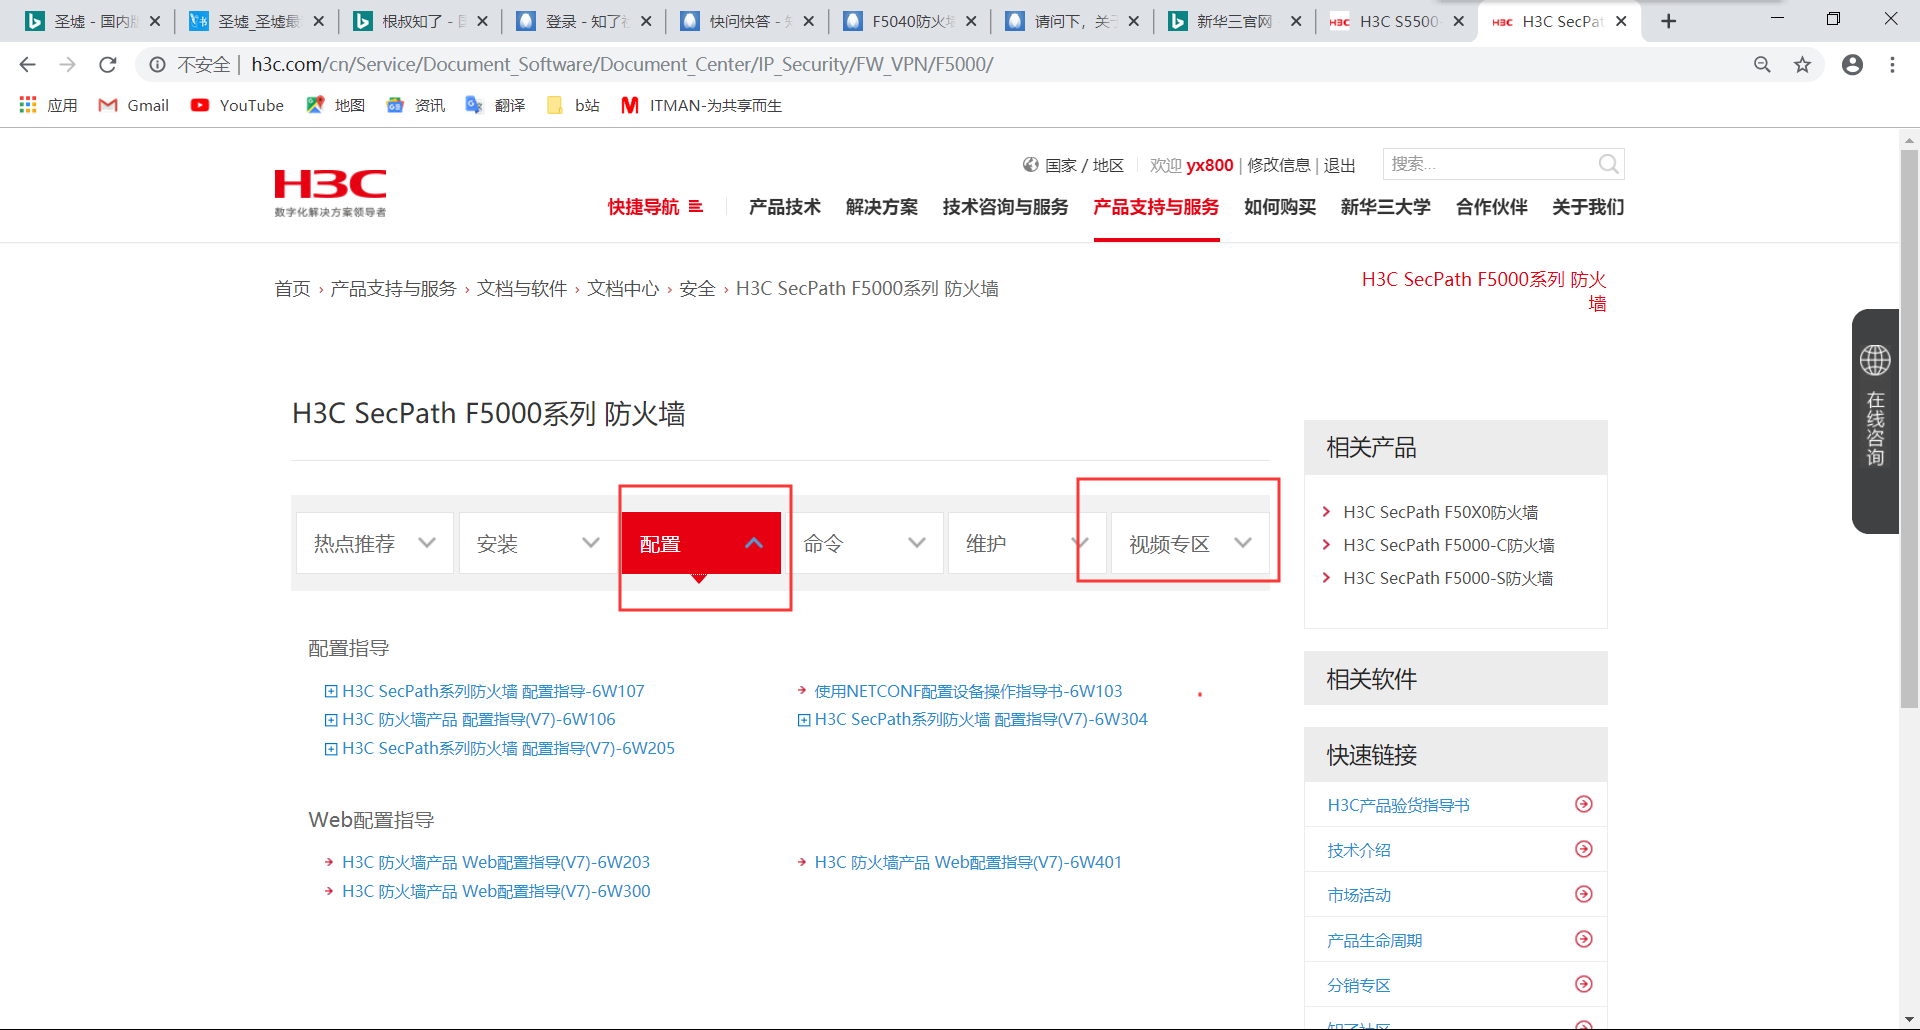Open the b站 bookmark folder

point(573,105)
